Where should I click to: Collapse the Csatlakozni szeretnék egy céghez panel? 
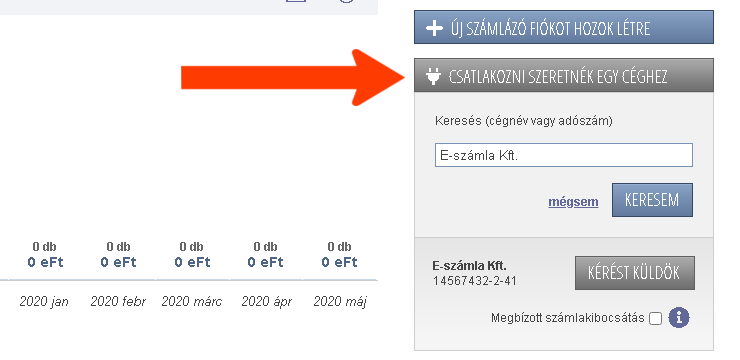pyautogui.click(x=564, y=75)
